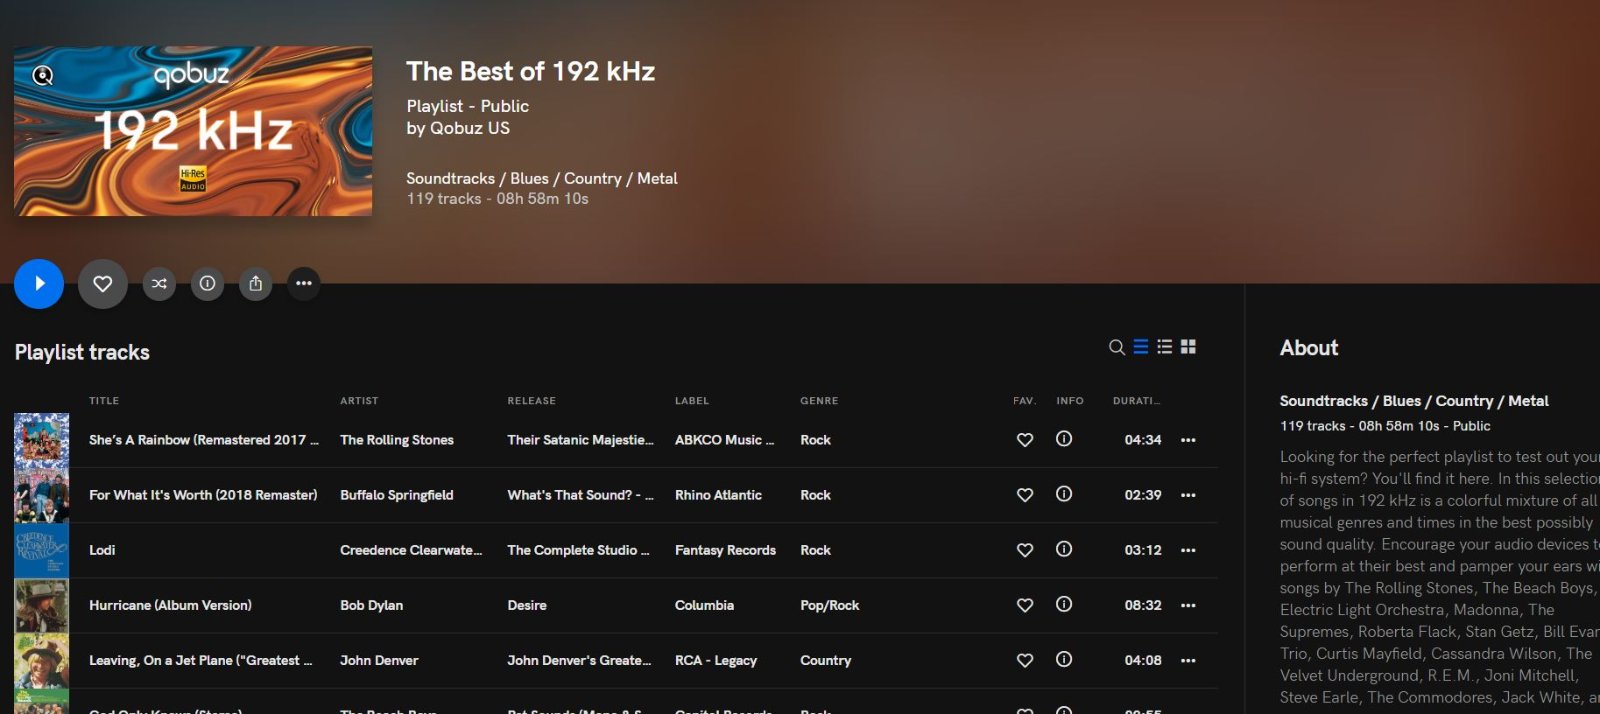This screenshot has width=1600, height=714.
Task: Sort tracks by ARTIST column
Action: tap(359, 401)
